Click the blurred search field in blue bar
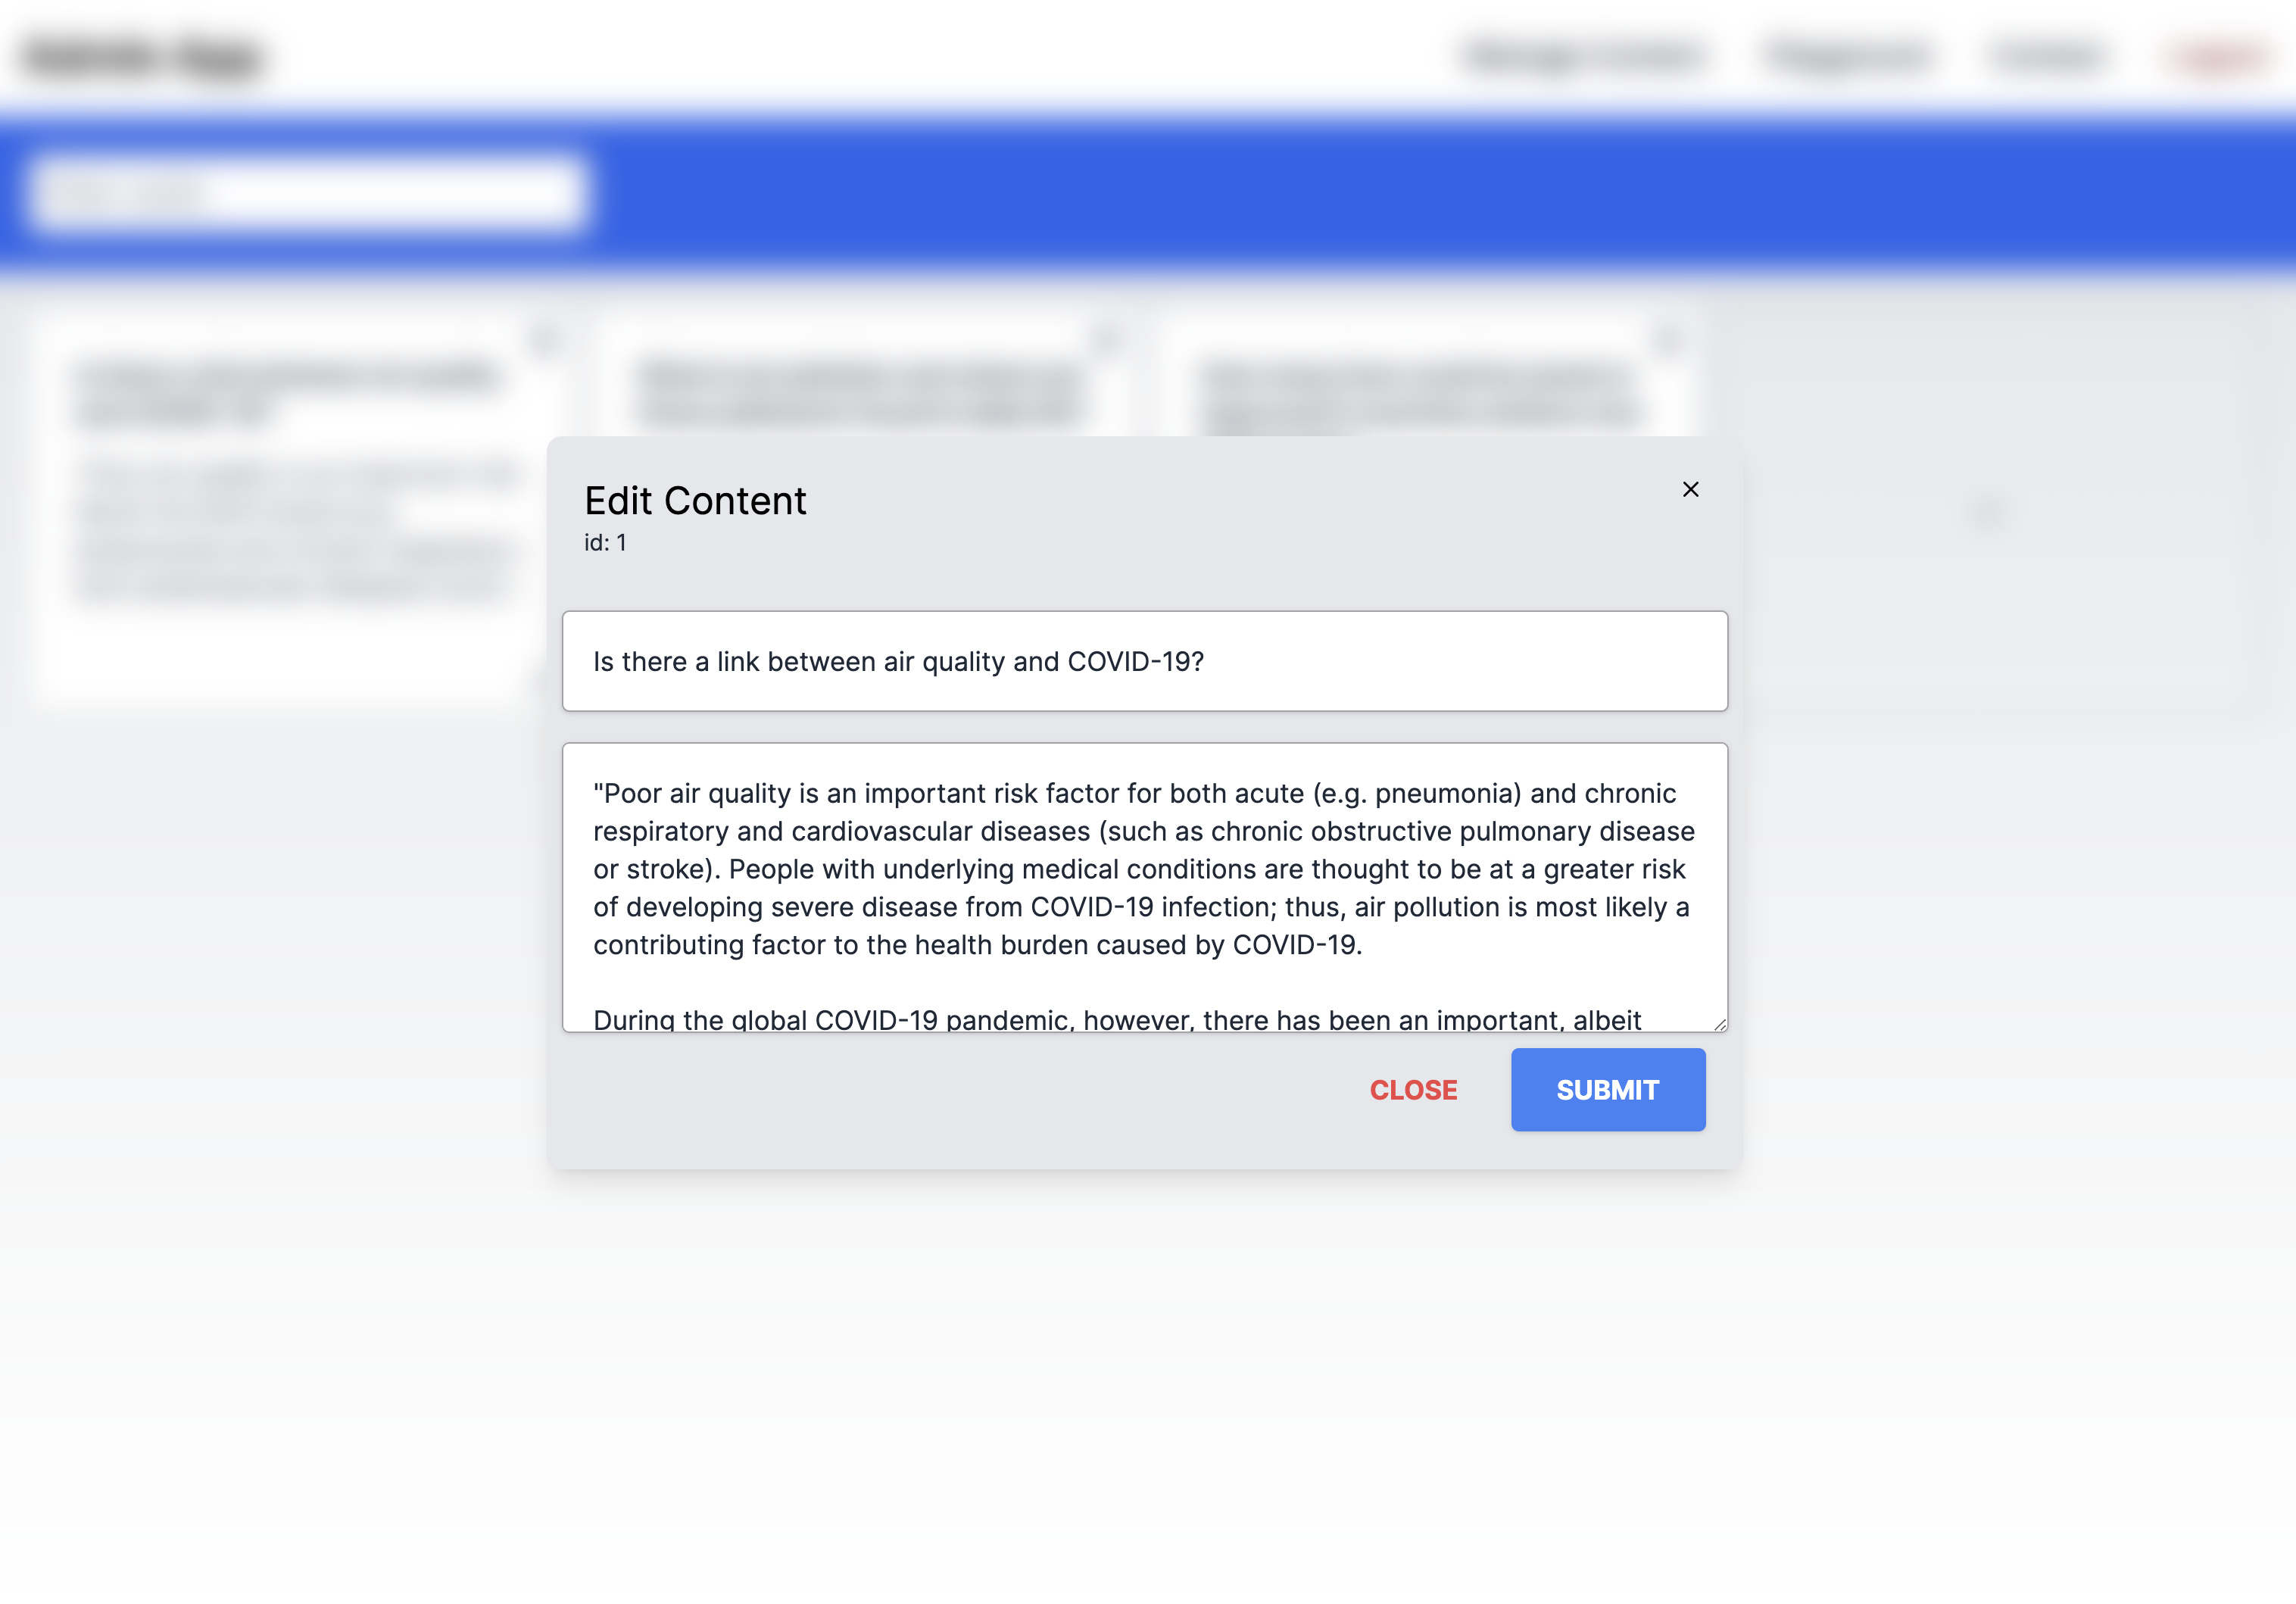The width and height of the screenshot is (2296, 1604). point(308,191)
